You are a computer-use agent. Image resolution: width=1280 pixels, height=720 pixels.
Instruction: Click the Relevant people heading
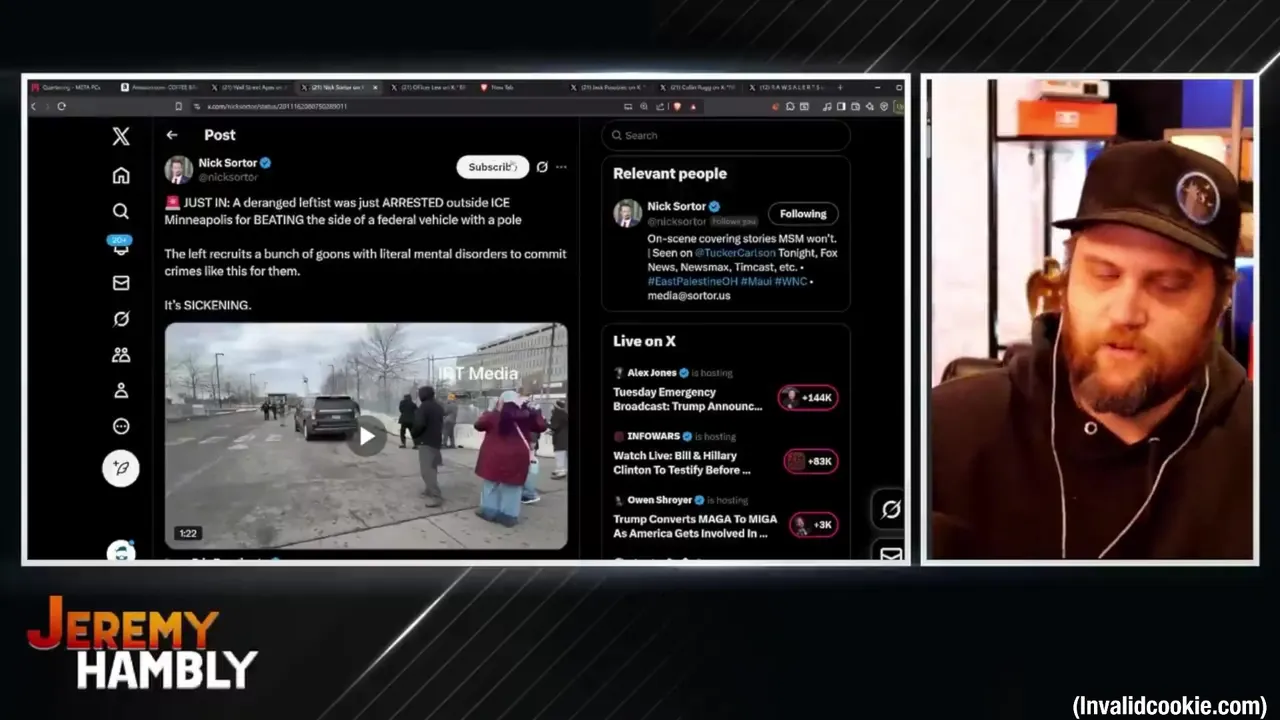[670, 173]
